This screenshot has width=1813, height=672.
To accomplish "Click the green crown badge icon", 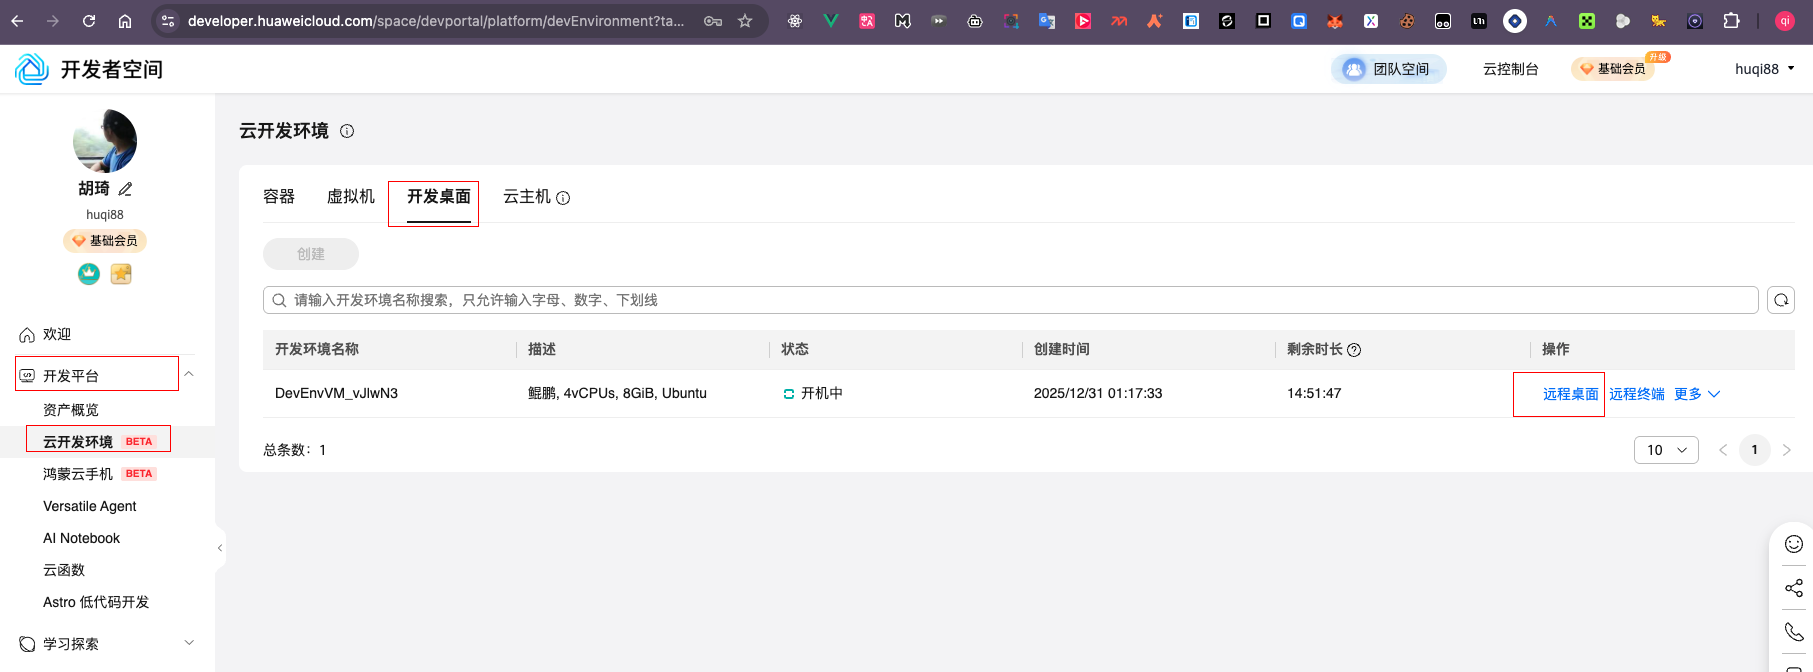I will click(89, 274).
